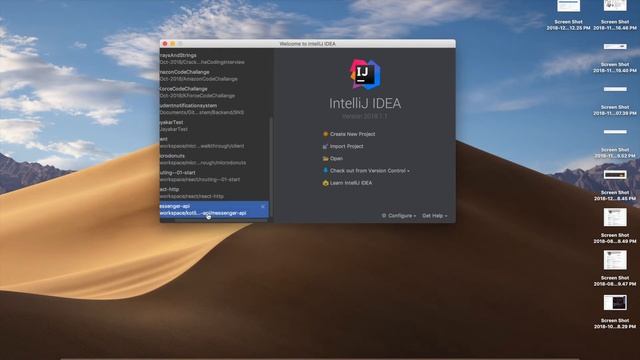Image resolution: width=640 pixels, height=360 pixels.
Task: Click the Open folder icon
Action: click(x=325, y=158)
